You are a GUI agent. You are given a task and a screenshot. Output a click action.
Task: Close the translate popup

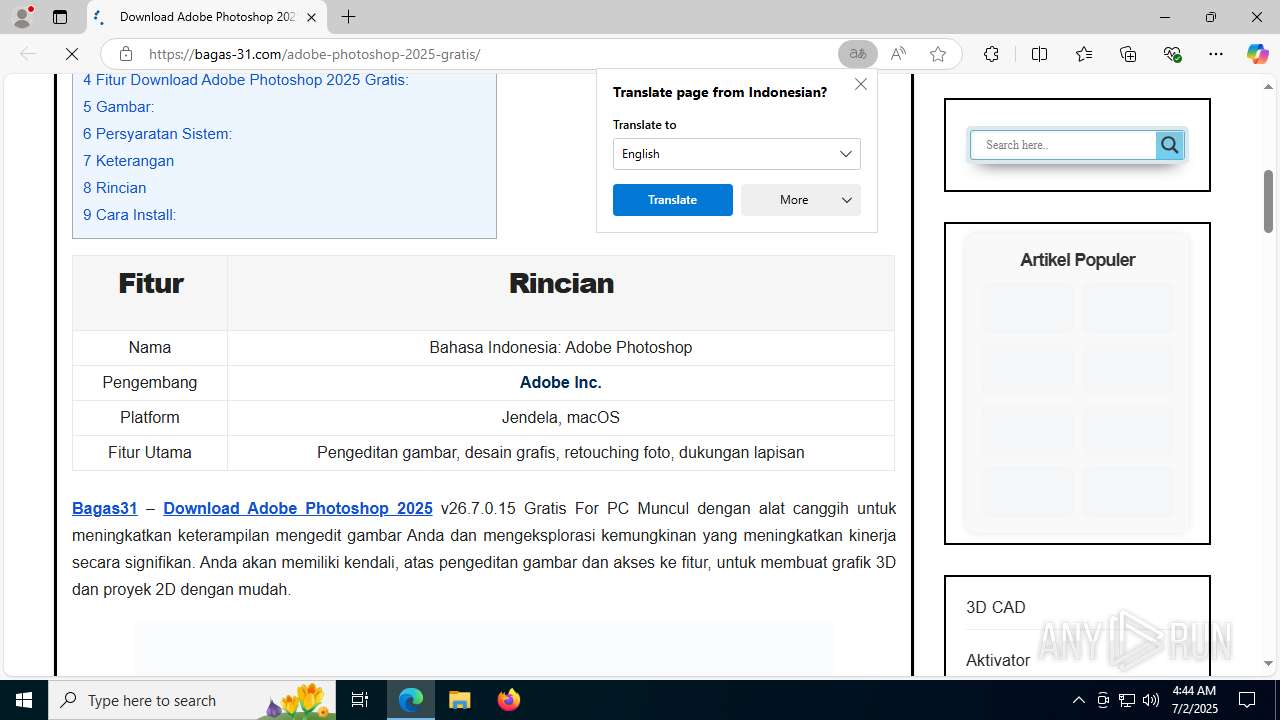coord(861,84)
